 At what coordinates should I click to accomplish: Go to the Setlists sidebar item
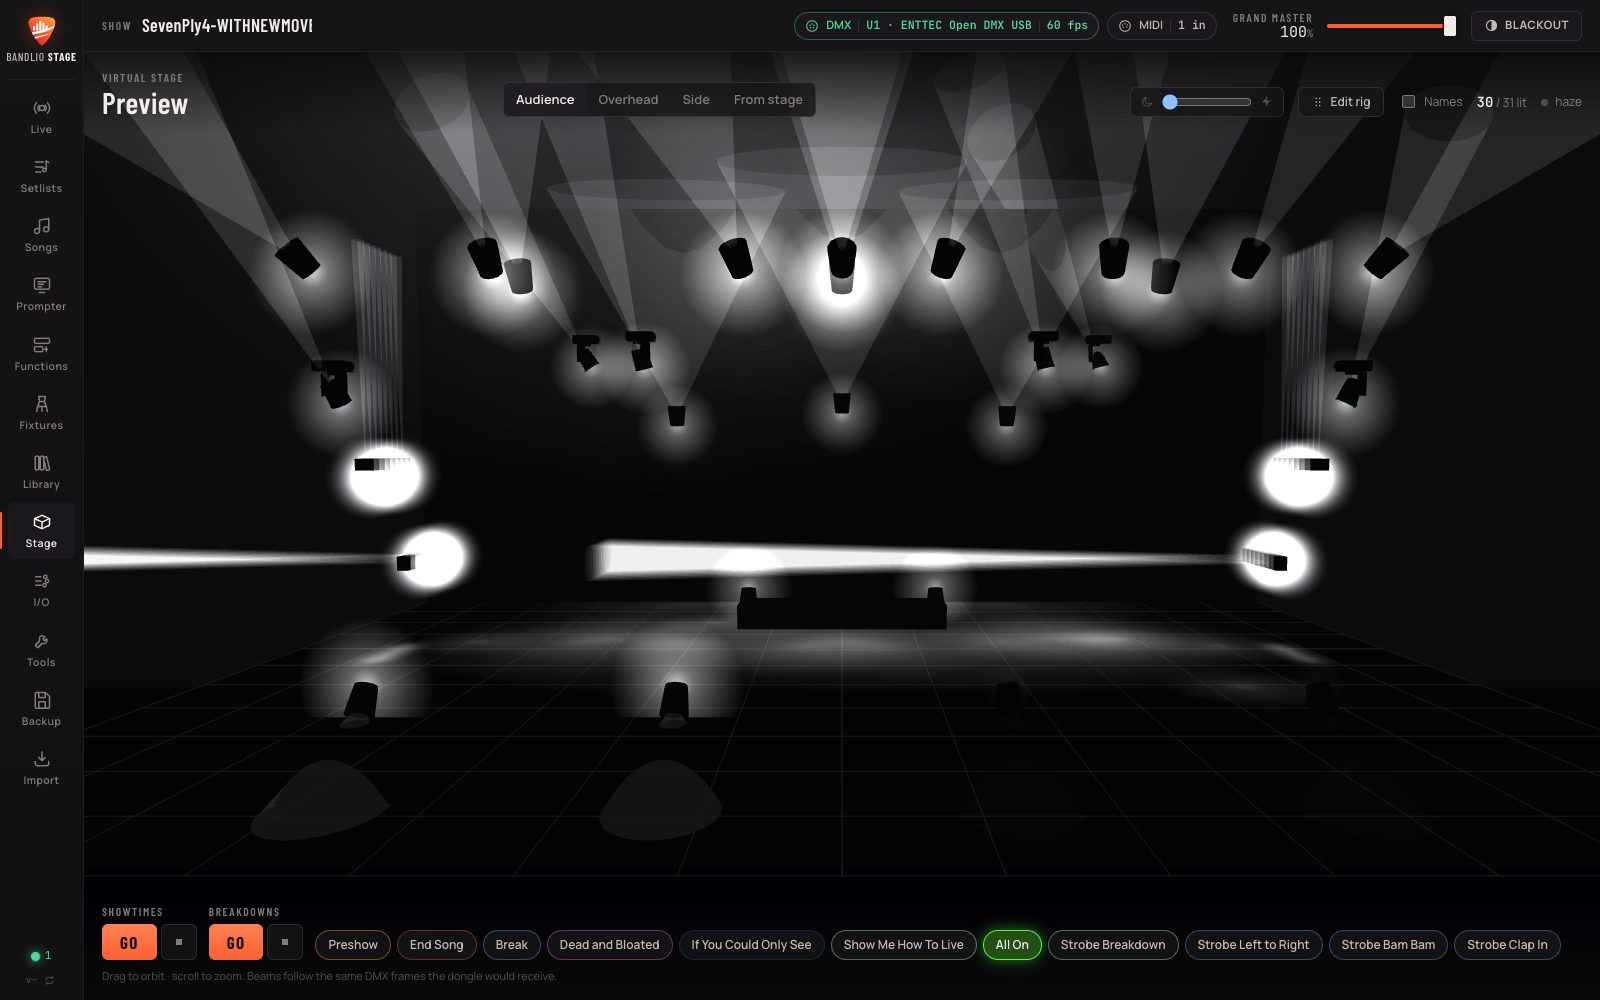(41, 176)
